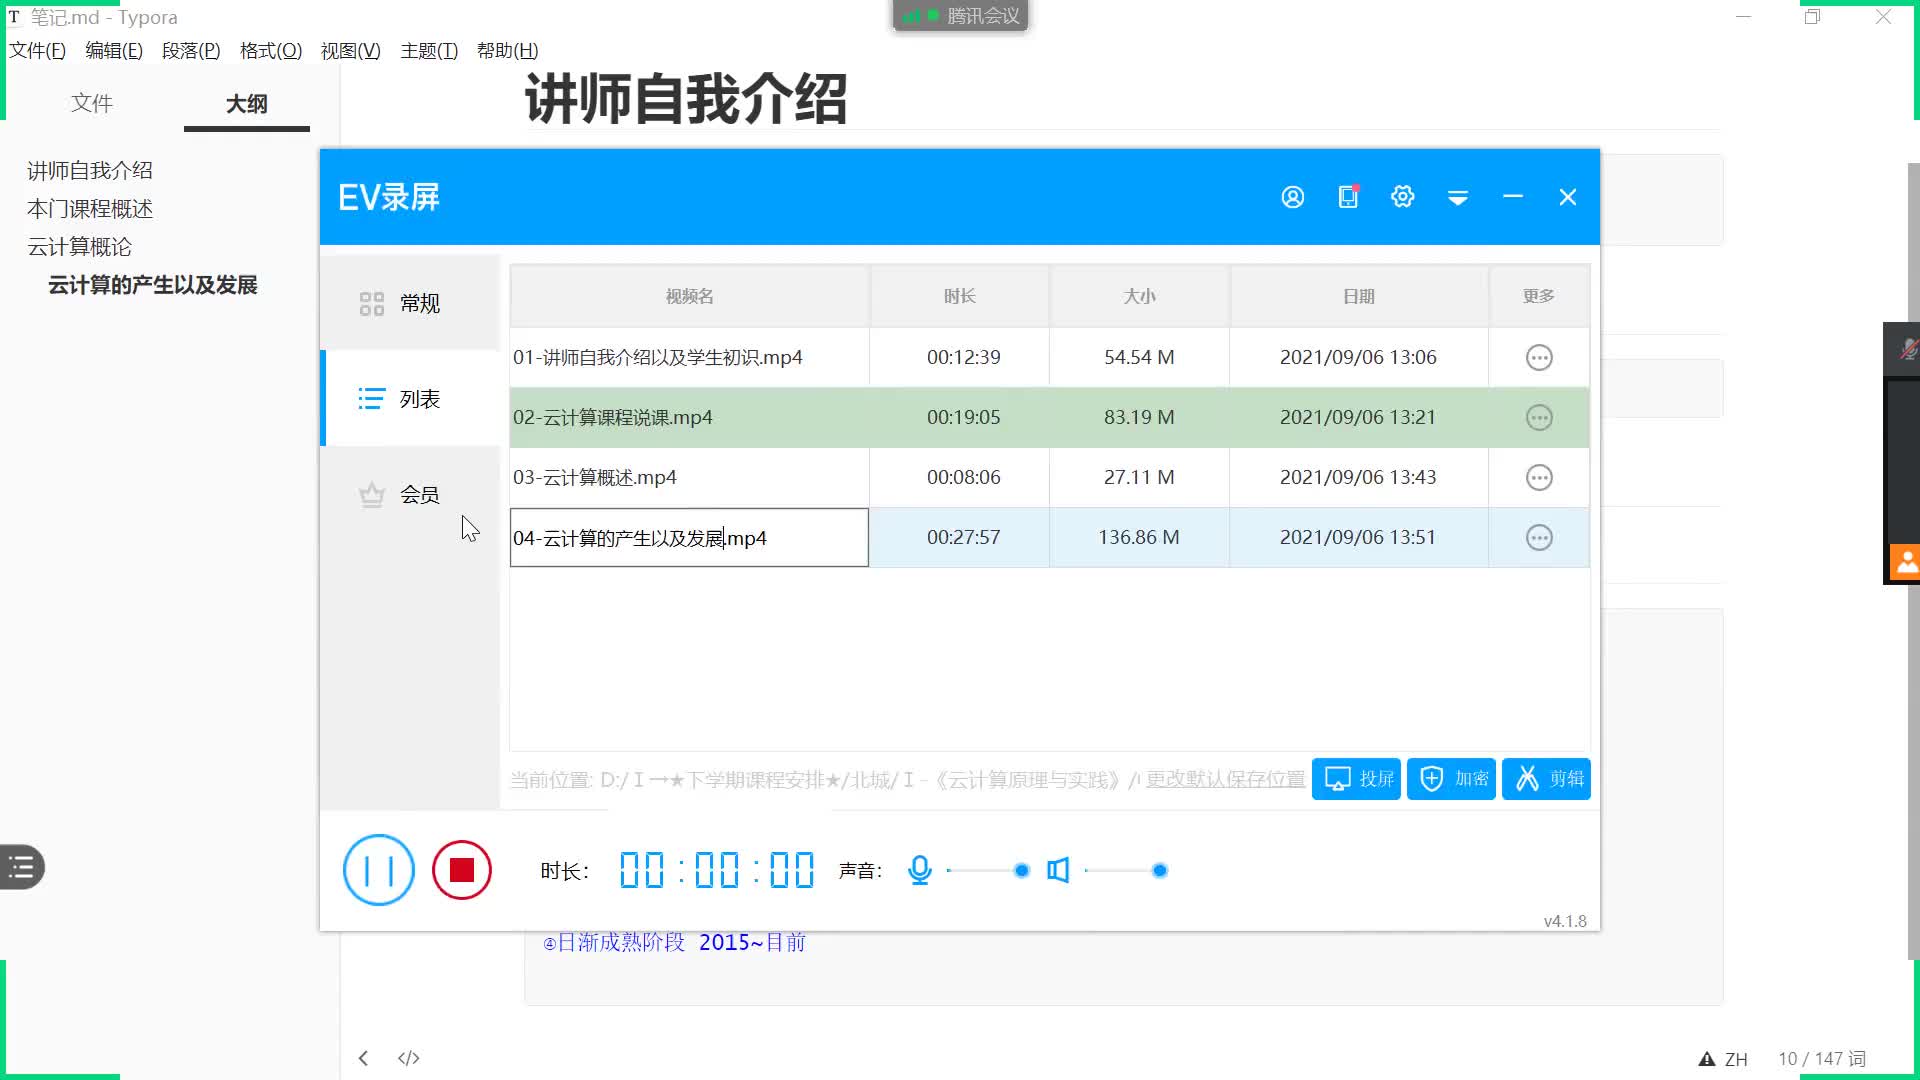This screenshot has width=1920, height=1080.
Task: Click more options for 02-云计算课程说课.mp4
Action: point(1538,417)
